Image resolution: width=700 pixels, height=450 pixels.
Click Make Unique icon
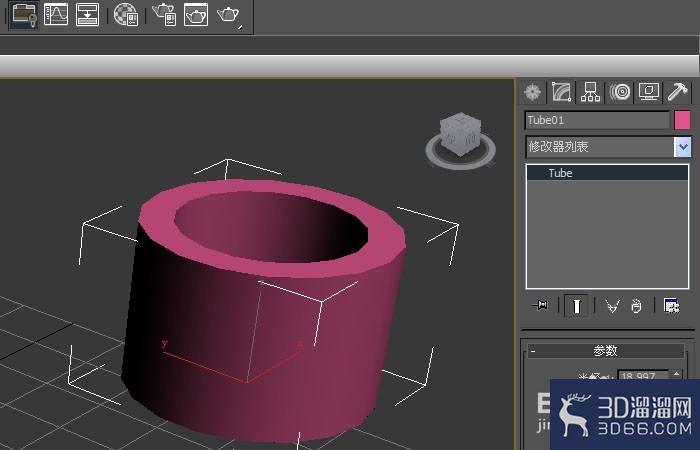click(x=612, y=306)
